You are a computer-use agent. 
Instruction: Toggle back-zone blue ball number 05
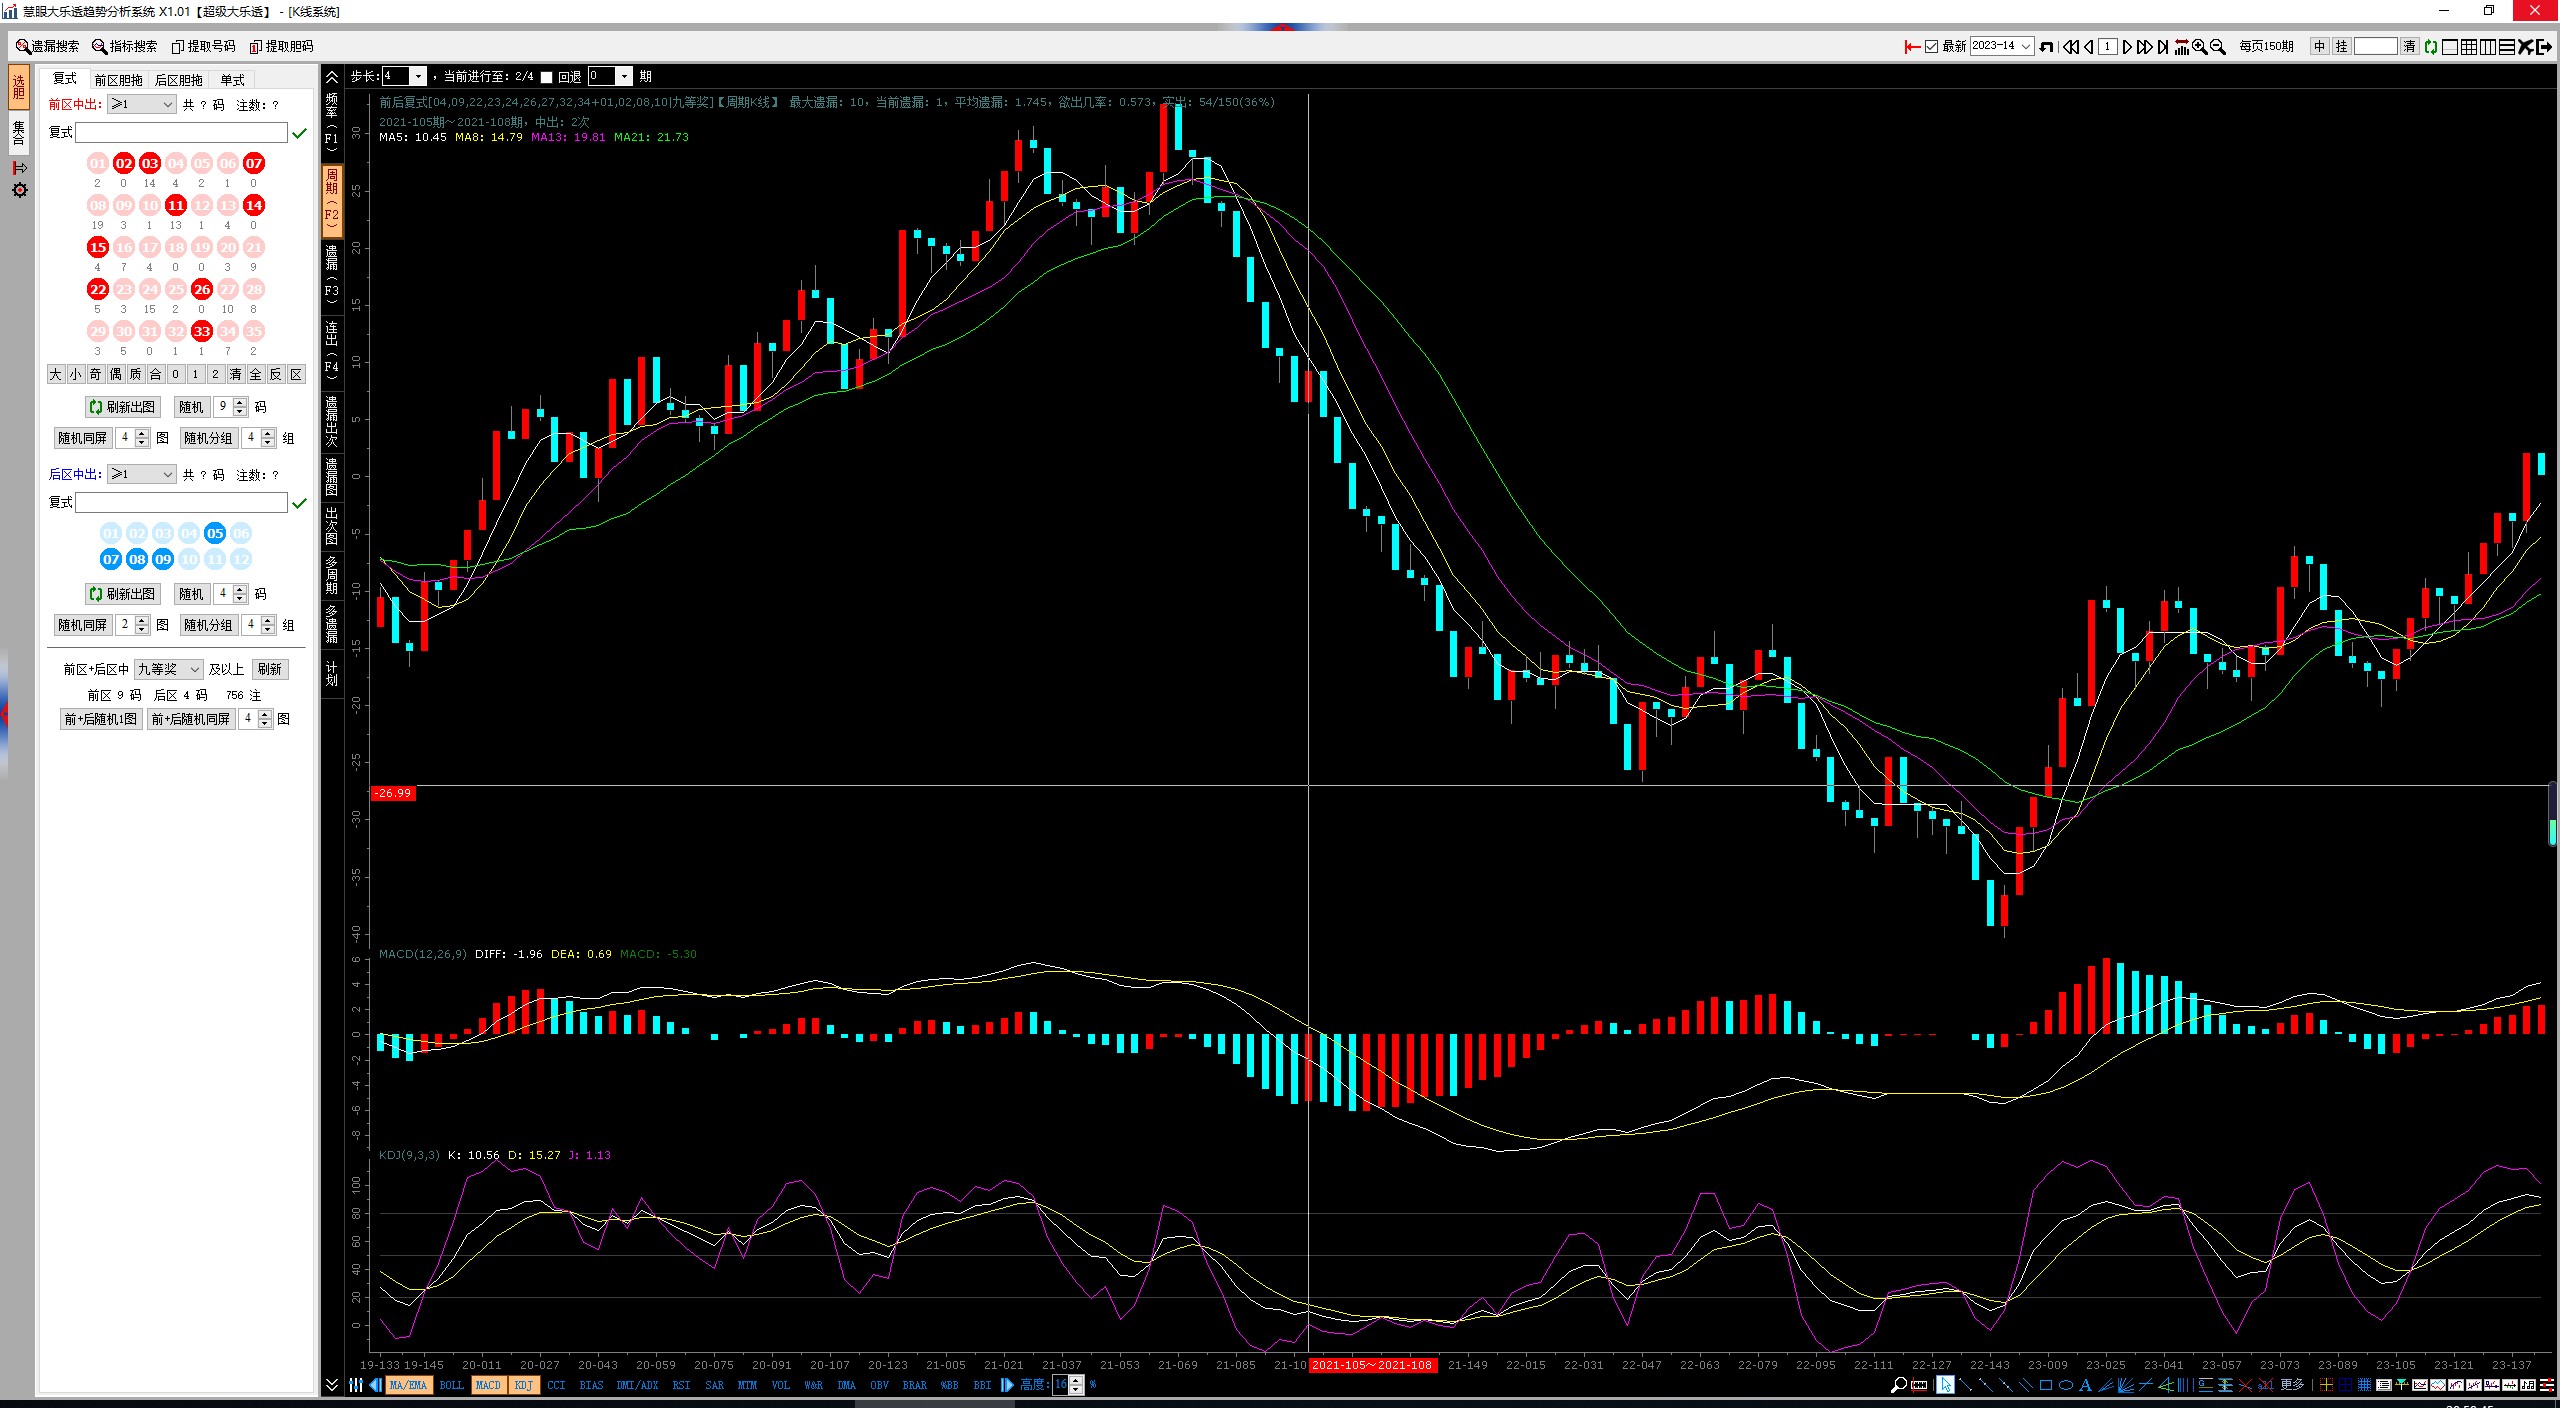(215, 533)
